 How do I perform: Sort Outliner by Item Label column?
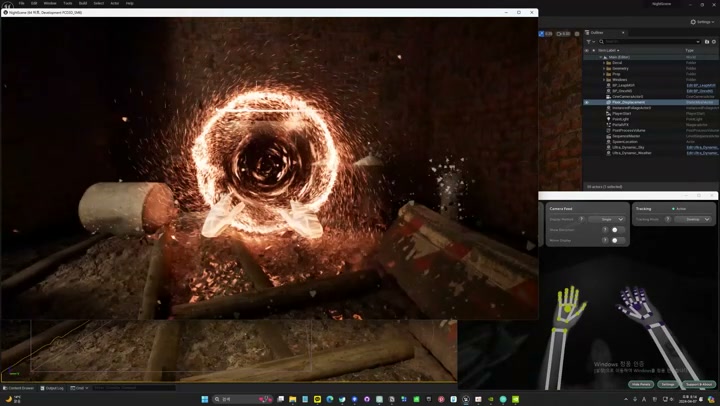click(x=608, y=50)
